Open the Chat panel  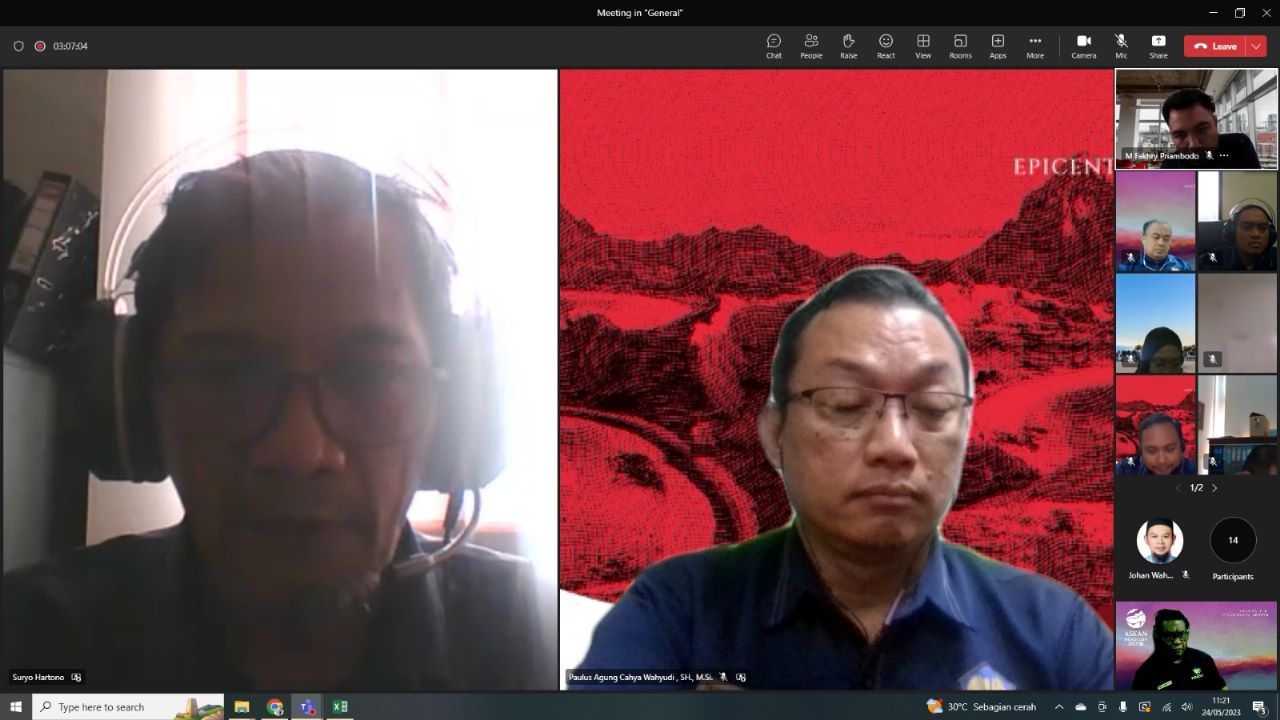[773, 46]
